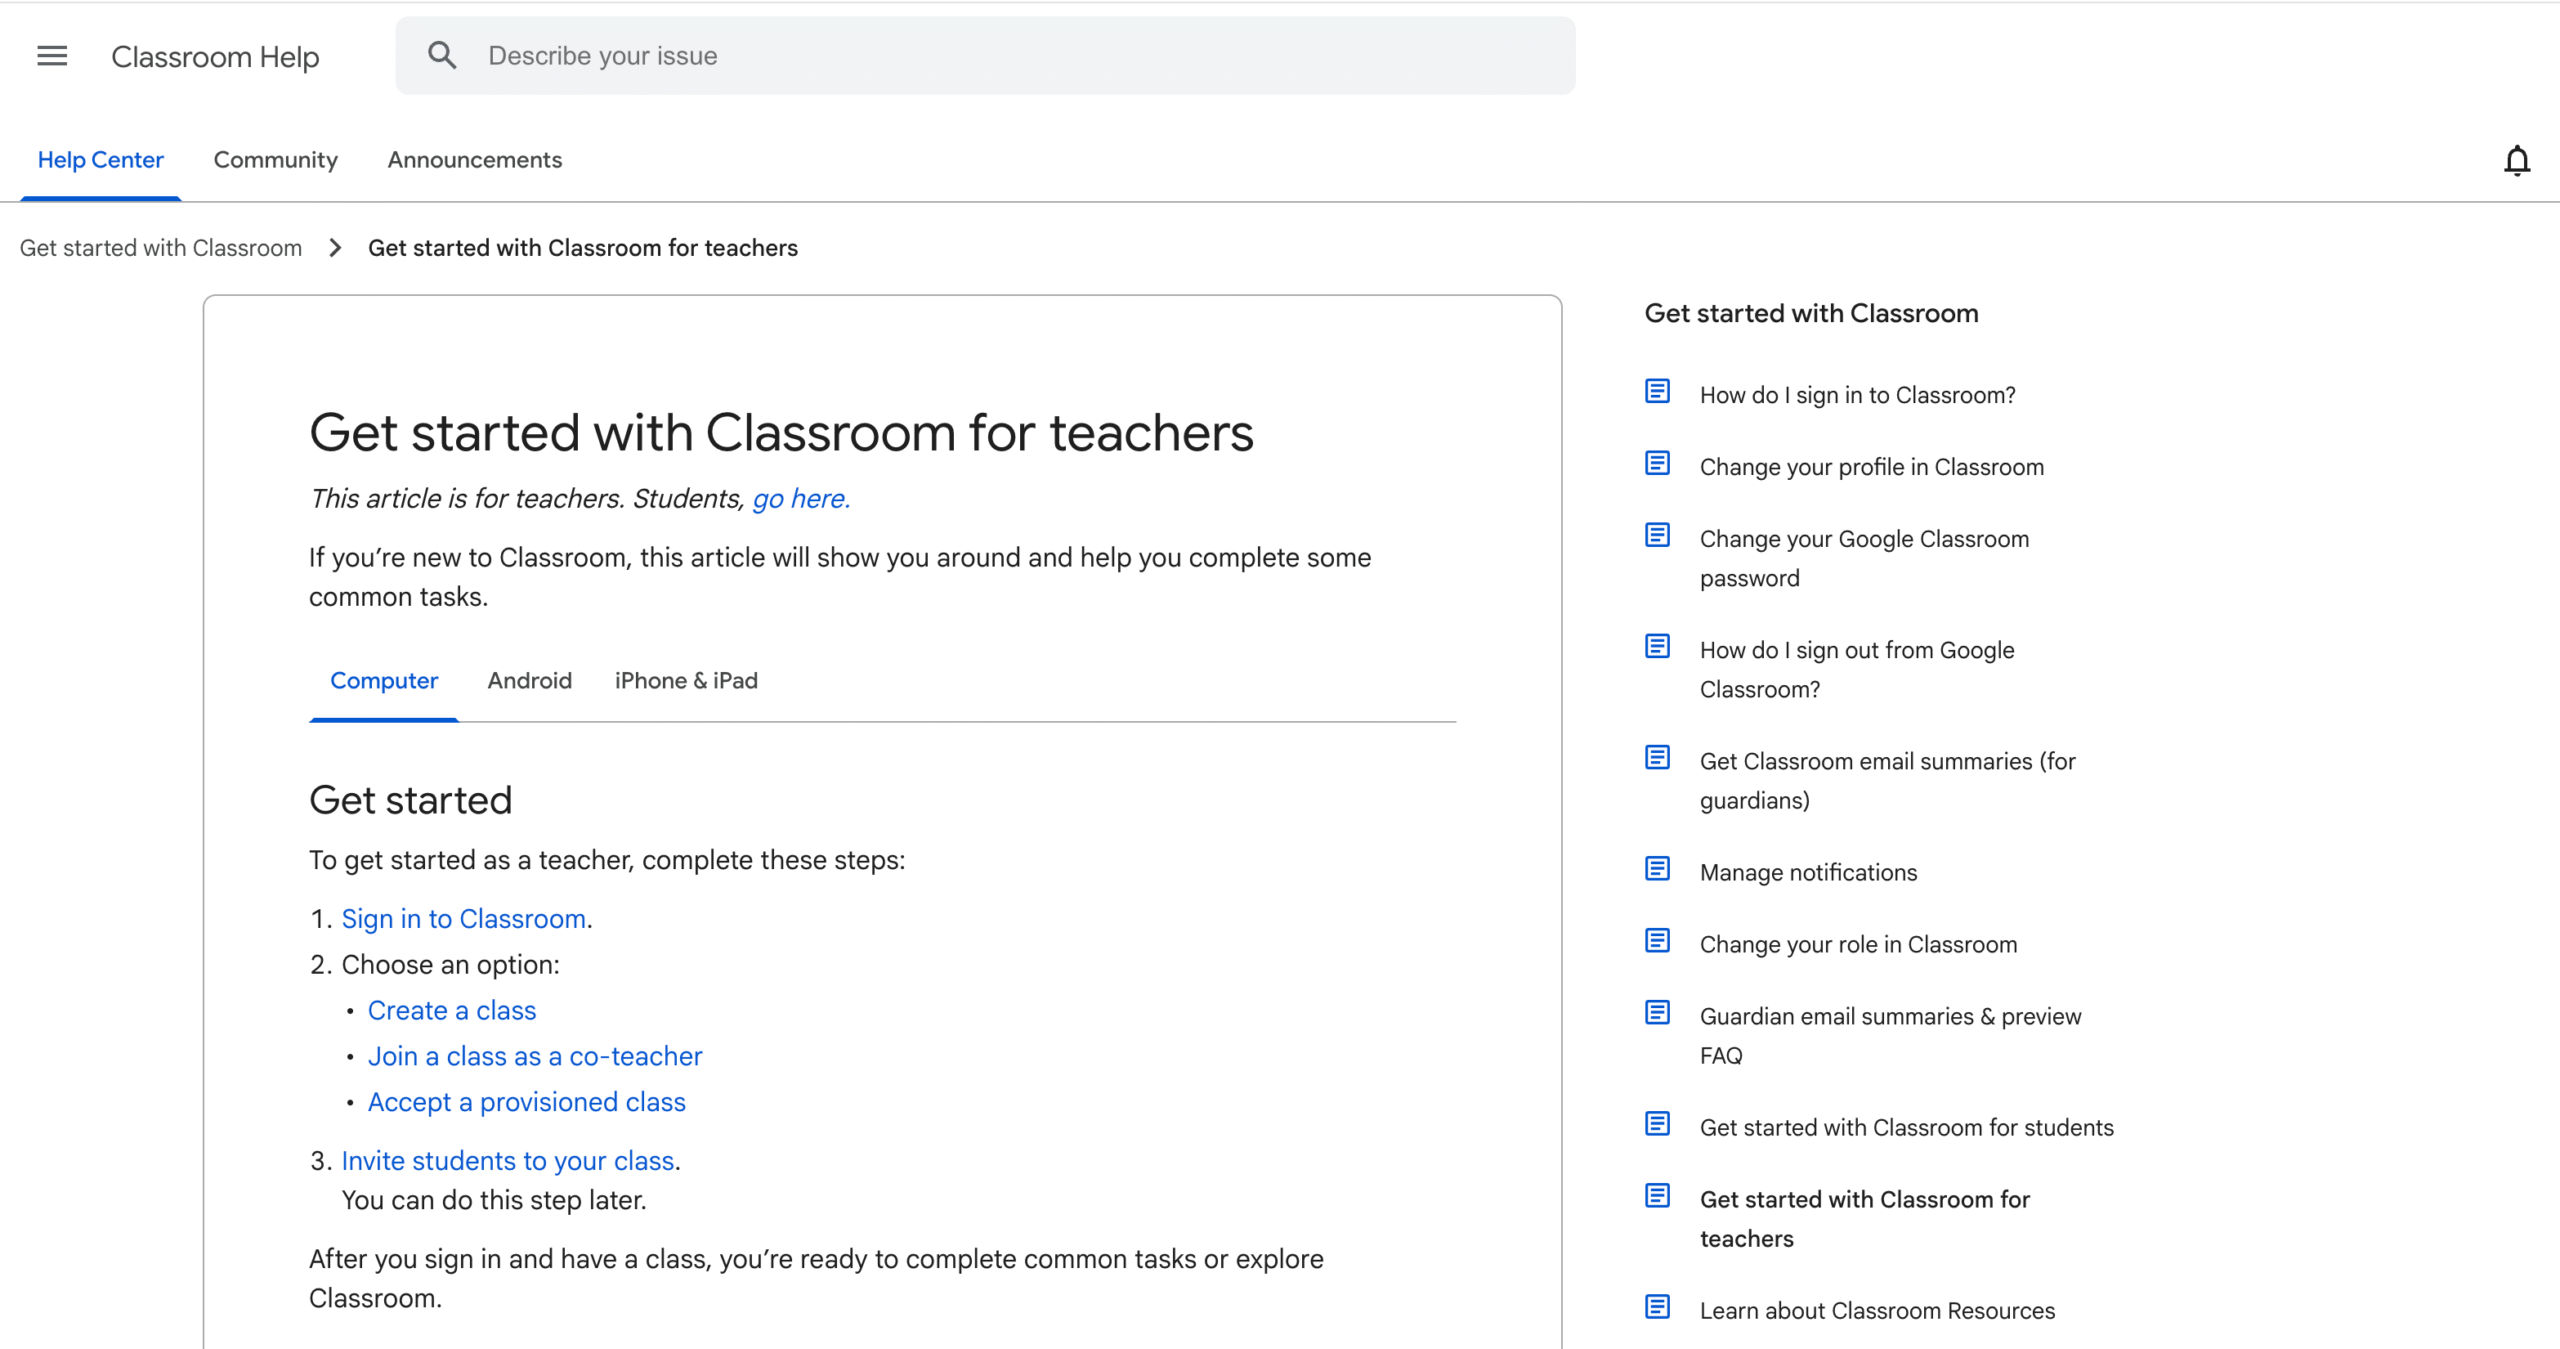Switch to the Android tab

(529, 681)
